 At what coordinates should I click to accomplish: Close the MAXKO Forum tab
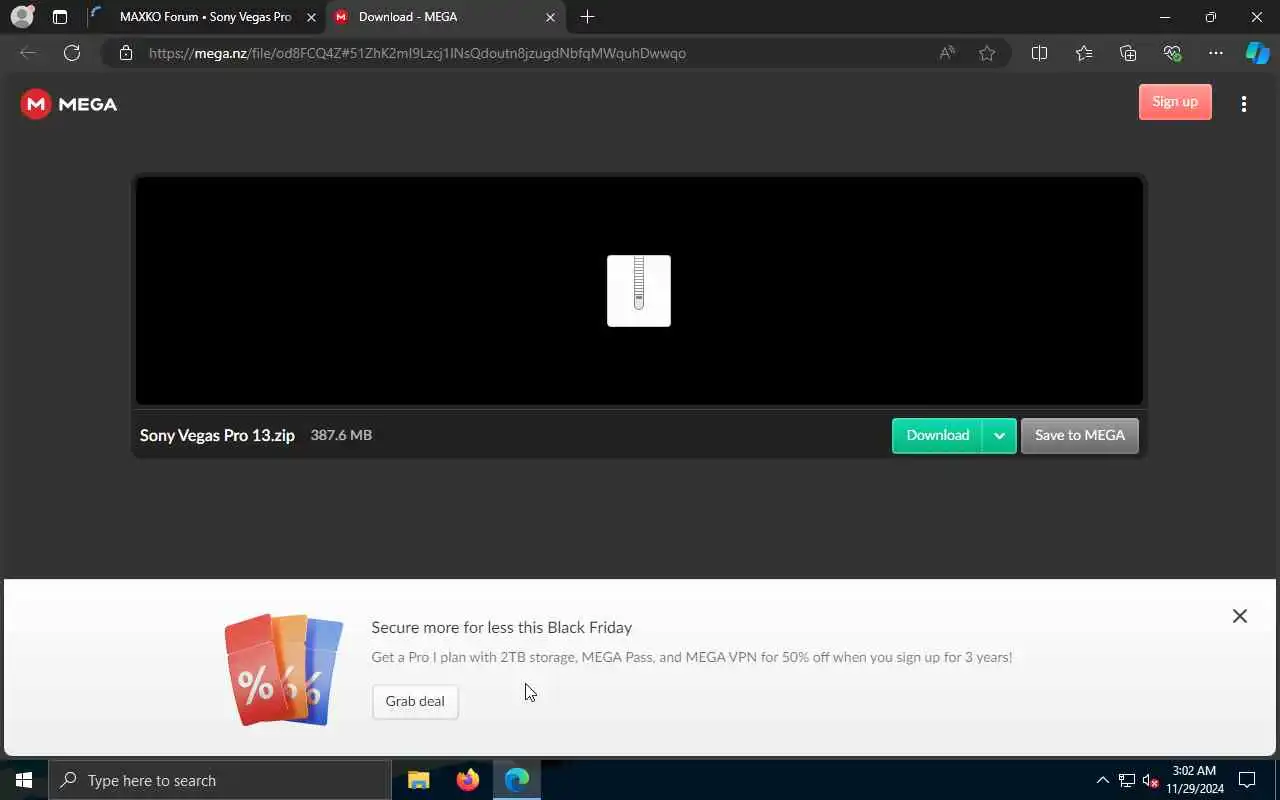311,17
